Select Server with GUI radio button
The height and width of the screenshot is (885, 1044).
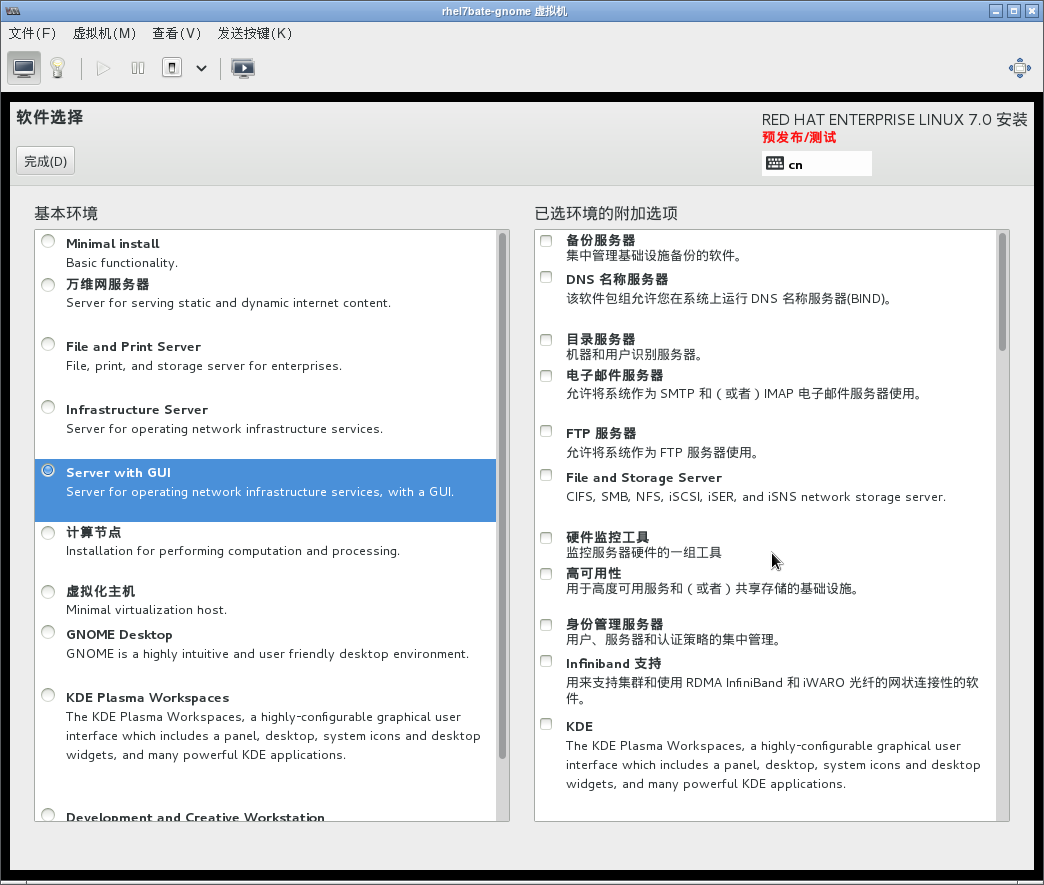(x=48, y=470)
